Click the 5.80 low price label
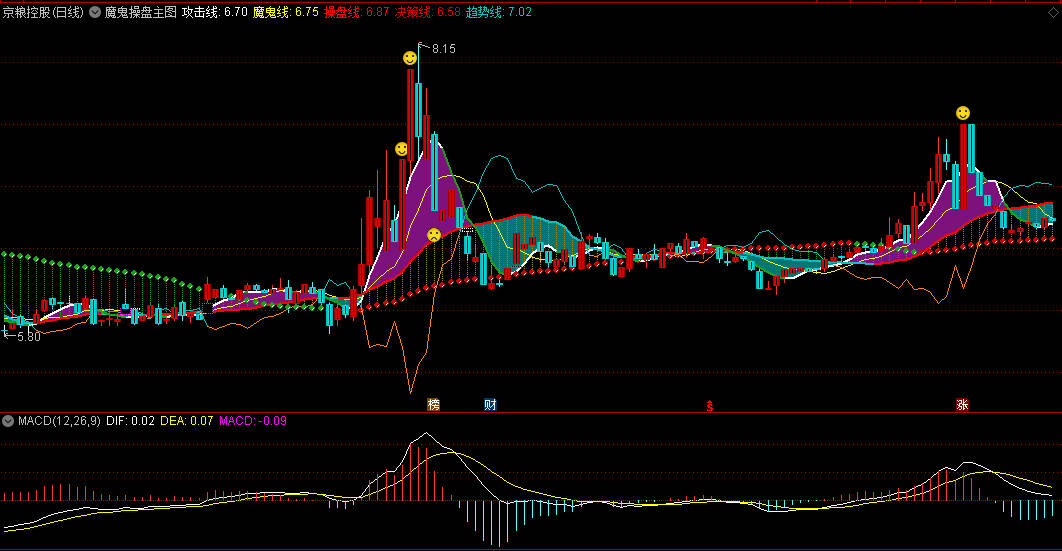The height and width of the screenshot is (551, 1062). coord(28,337)
